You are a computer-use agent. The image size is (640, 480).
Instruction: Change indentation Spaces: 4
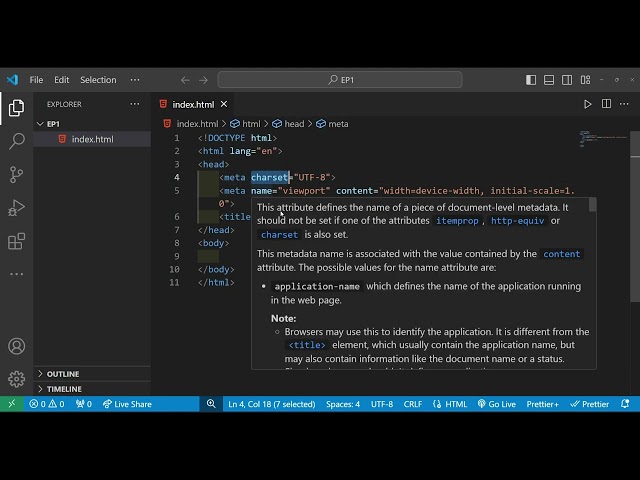(343, 404)
